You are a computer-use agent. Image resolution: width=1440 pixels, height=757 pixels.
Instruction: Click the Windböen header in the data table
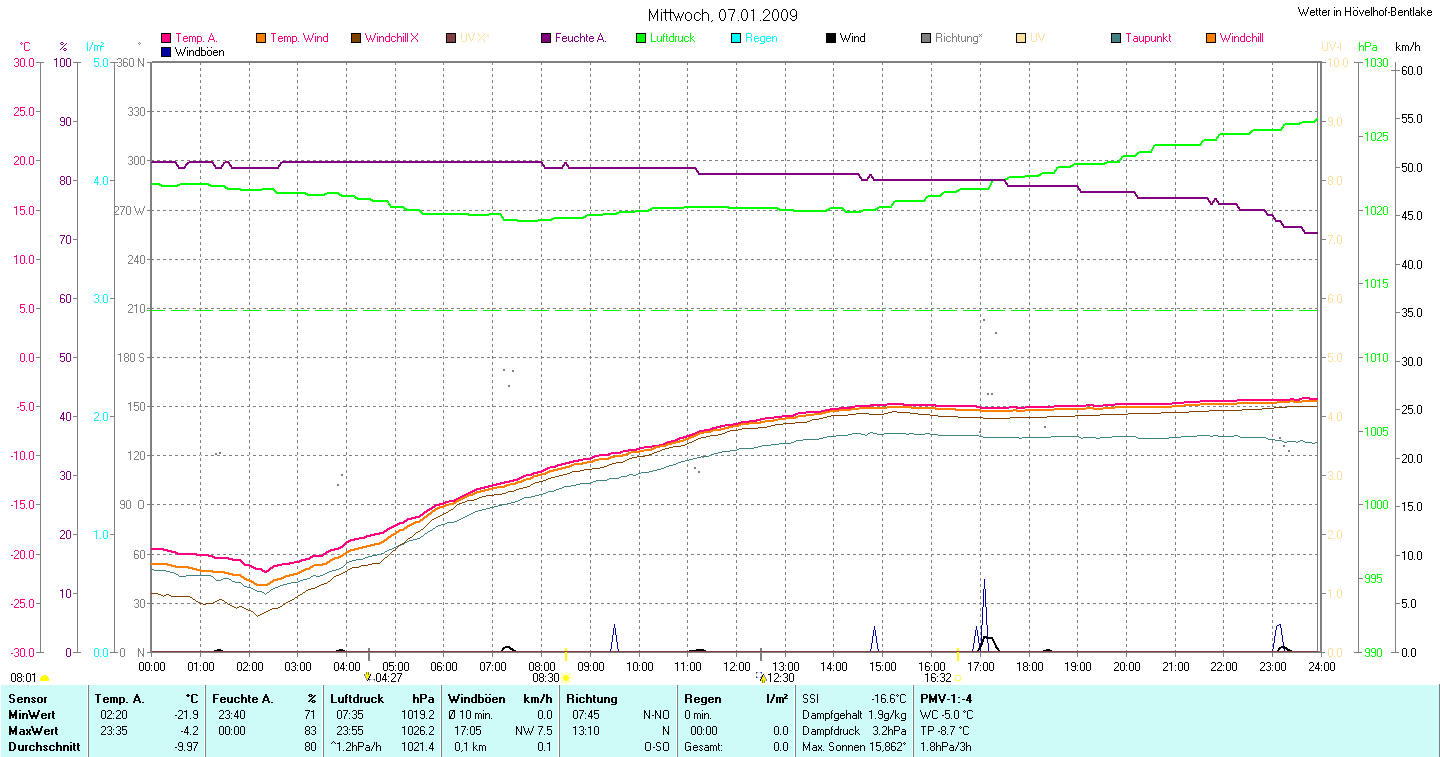click(477, 699)
